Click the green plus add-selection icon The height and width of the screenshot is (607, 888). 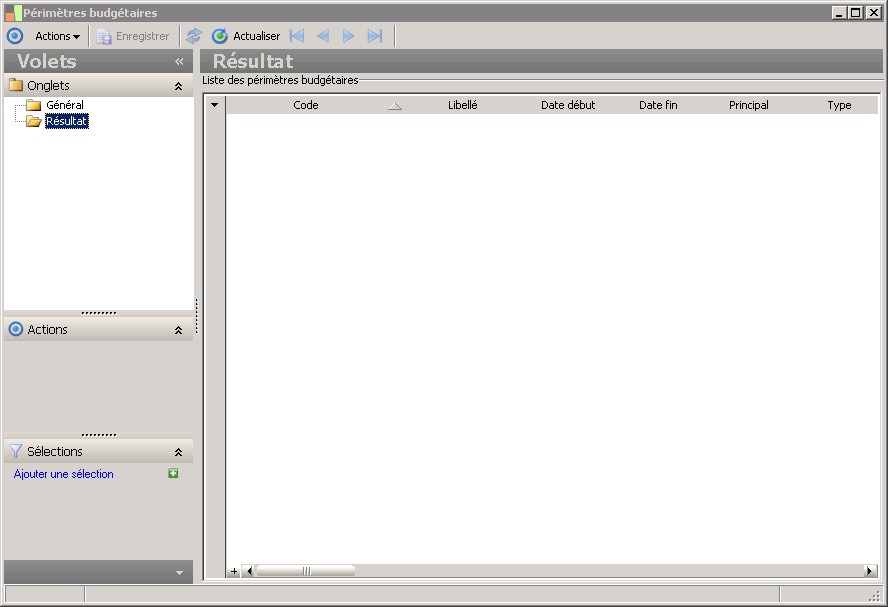click(173, 473)
